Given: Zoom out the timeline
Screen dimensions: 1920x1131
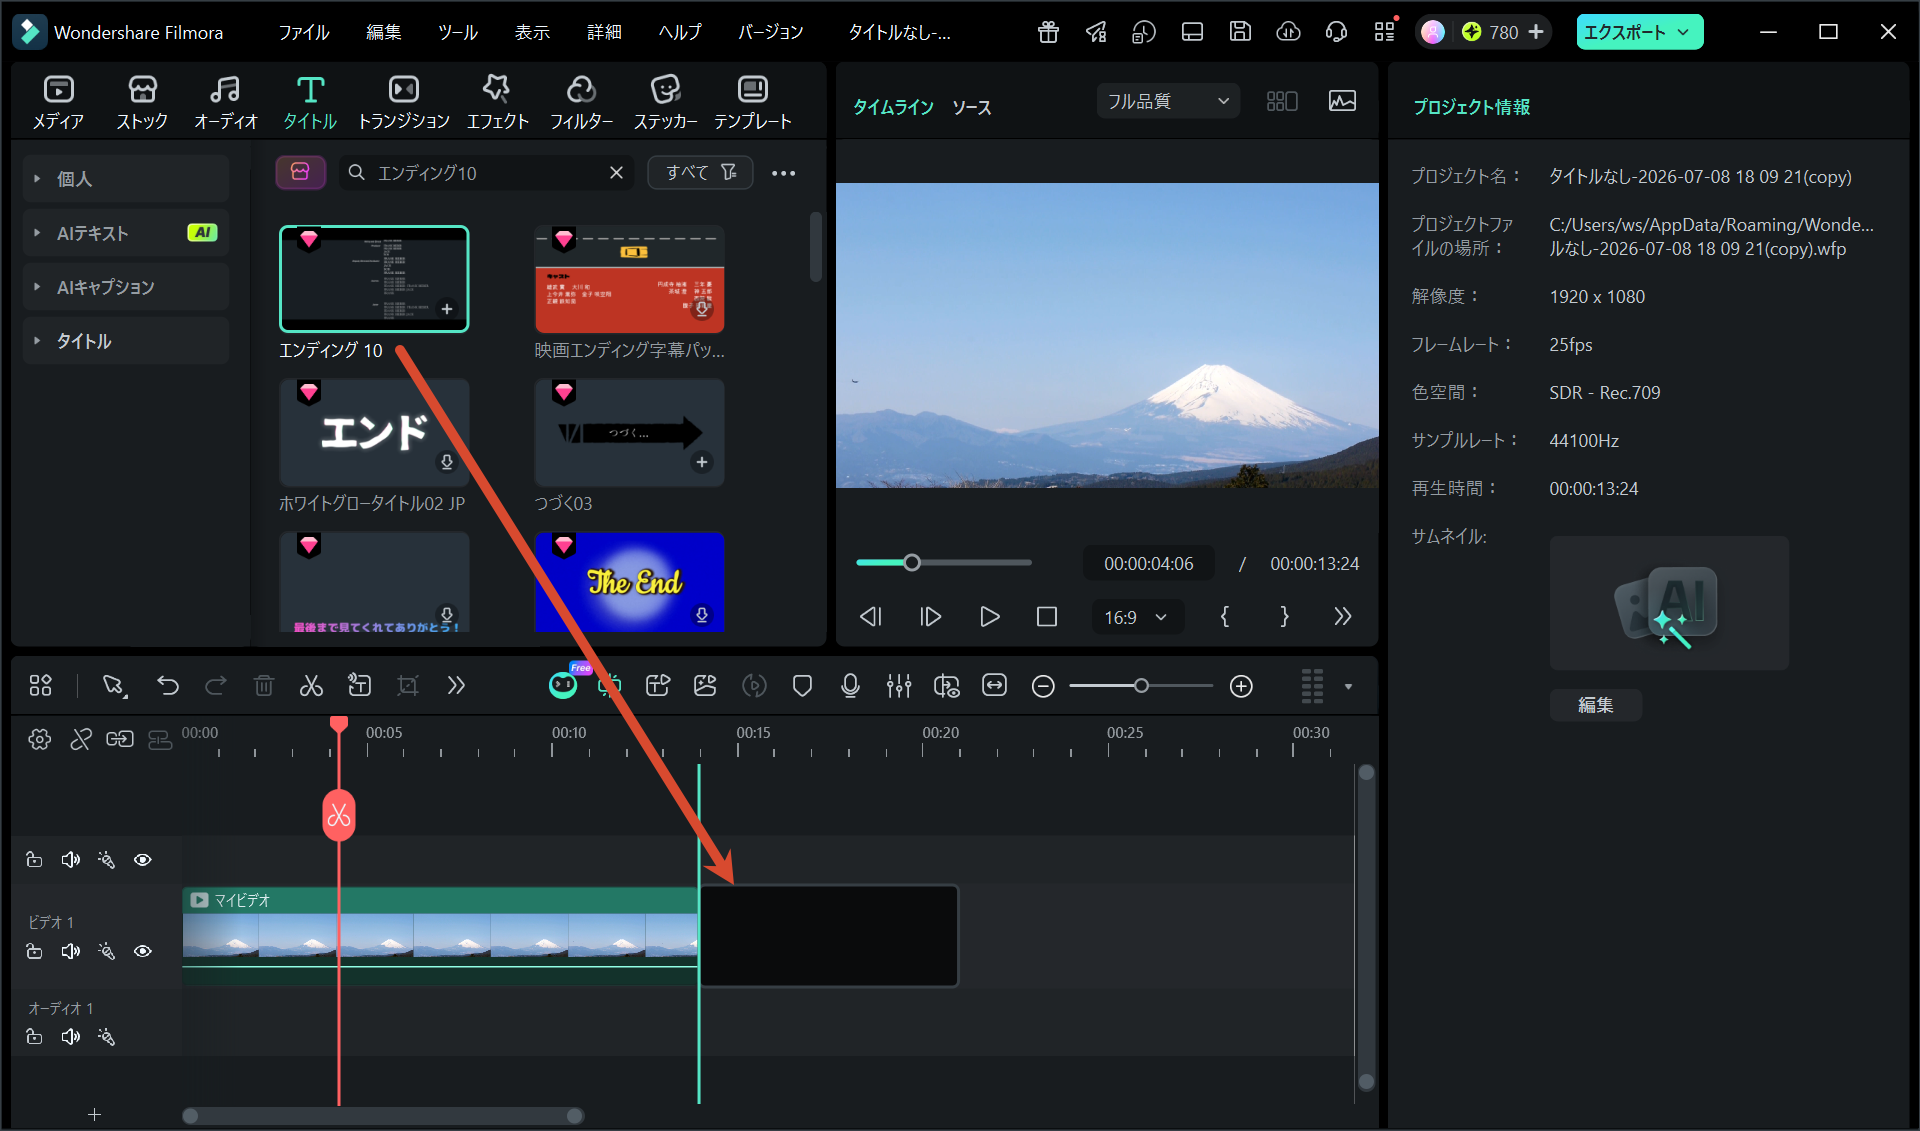Looking at the screenshot, I should pyautogui.click(x=1043, y=687).
